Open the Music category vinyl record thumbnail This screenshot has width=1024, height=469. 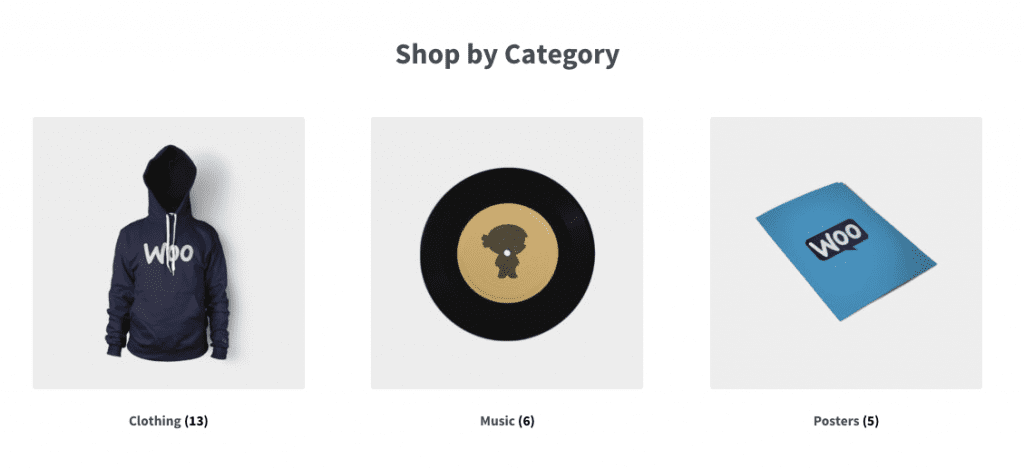(507, 253)
